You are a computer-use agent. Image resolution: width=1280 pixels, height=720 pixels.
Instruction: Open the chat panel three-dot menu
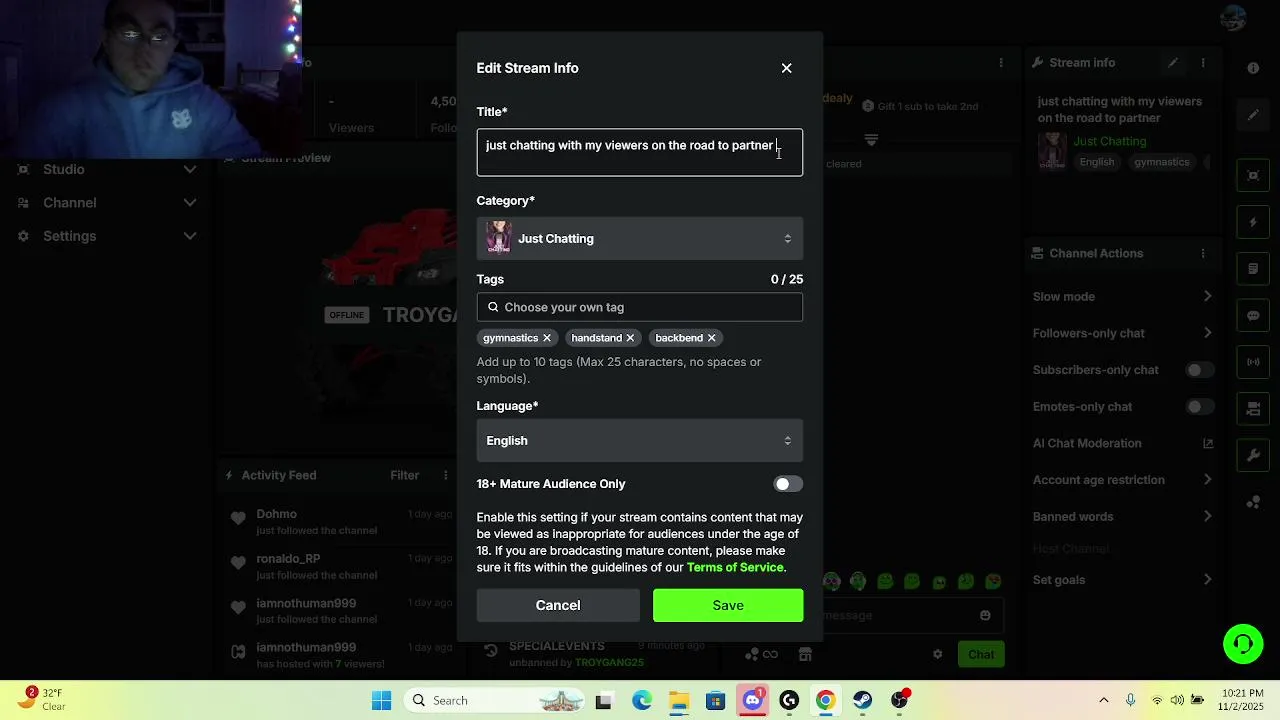point(1001,62)
